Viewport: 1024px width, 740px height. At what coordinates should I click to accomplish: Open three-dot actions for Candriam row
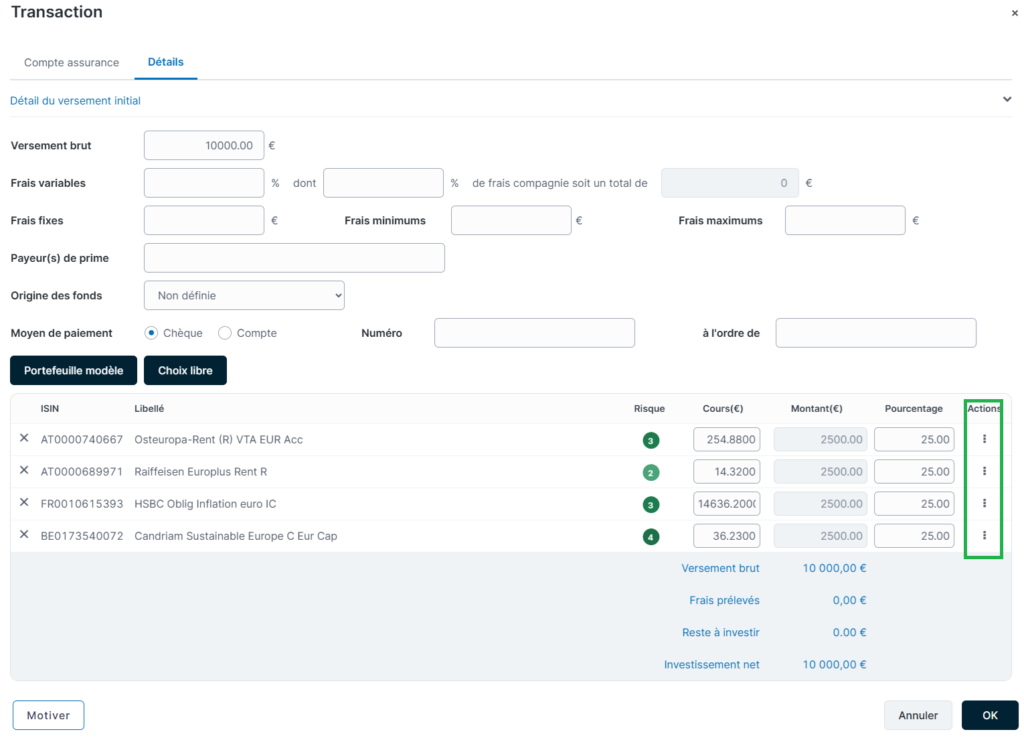point(984,535)
